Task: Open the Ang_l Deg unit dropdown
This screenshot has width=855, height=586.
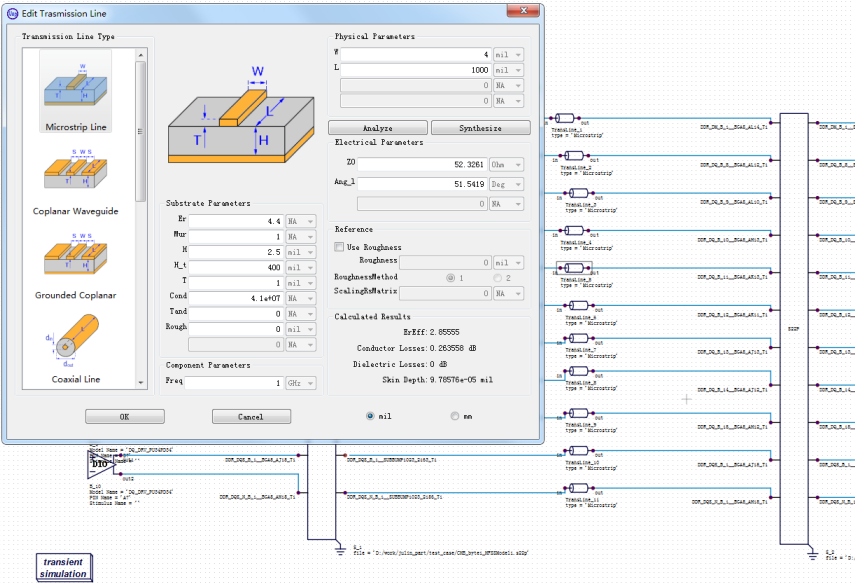Action: (x=507, y=184)
